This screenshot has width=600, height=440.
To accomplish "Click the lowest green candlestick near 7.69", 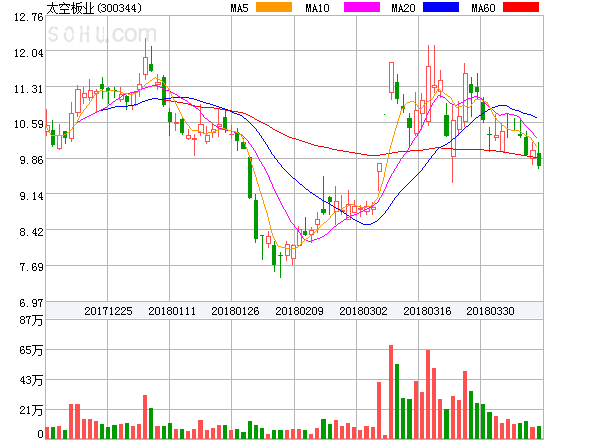I will tap(280, 264).
